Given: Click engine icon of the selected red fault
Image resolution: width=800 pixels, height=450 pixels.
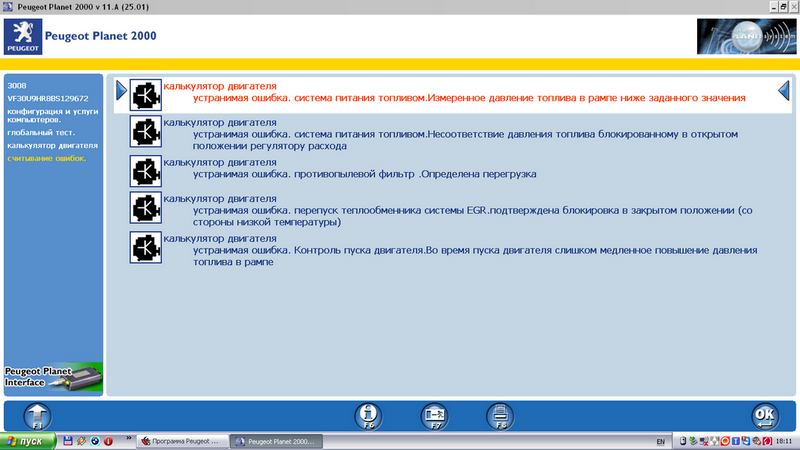Looking at the screenshot, I should pos(146,95).
